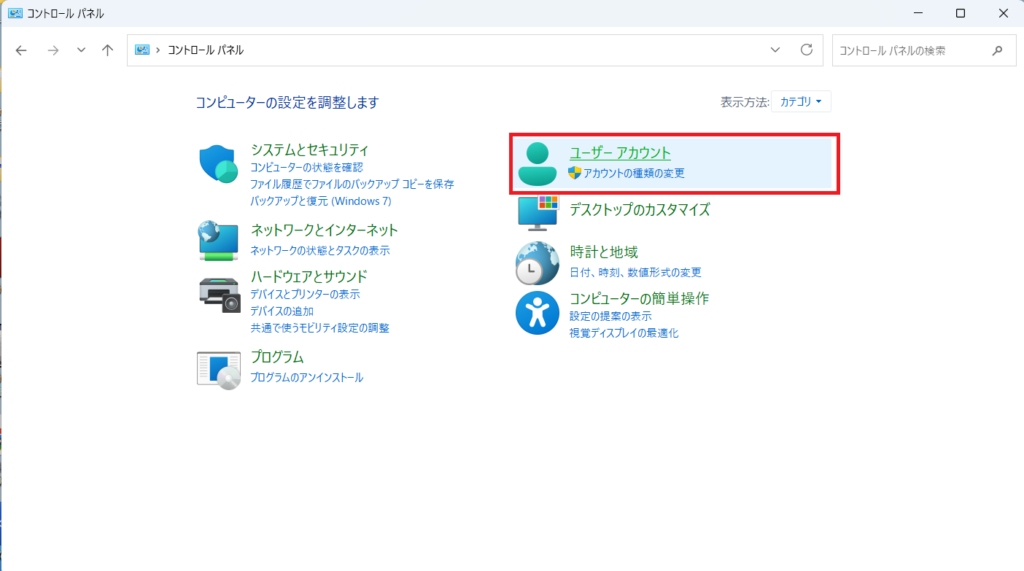The height and width of the screenshot is (571, 1024).
Task: Click the Desktop customization monitor icon
Action: click(x=538, y=211)
